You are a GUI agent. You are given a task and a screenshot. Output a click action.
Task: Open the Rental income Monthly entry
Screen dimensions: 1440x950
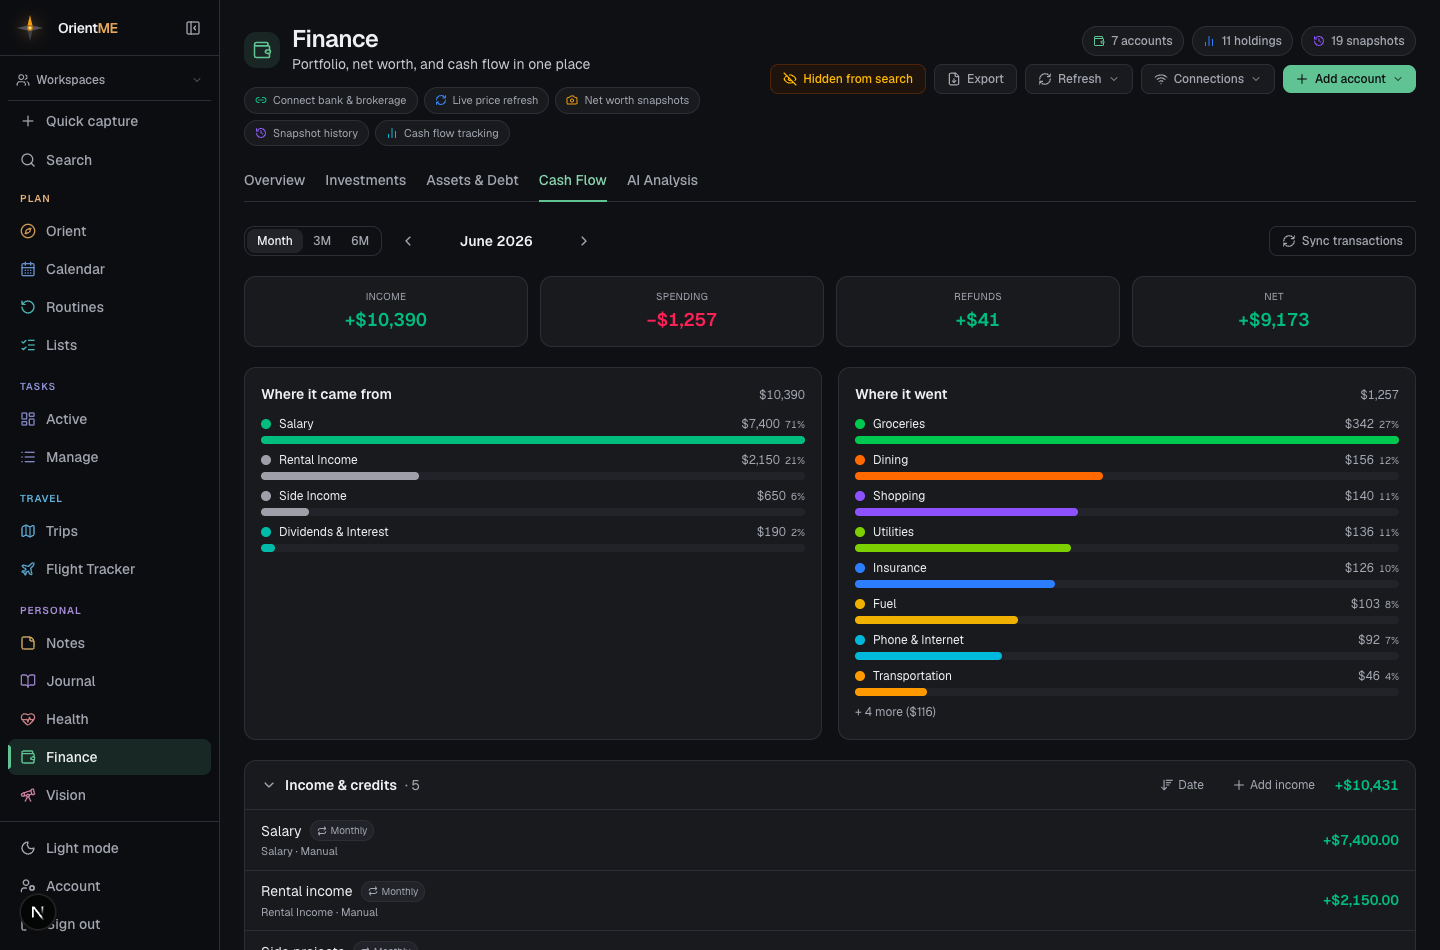tap(830, 901)
